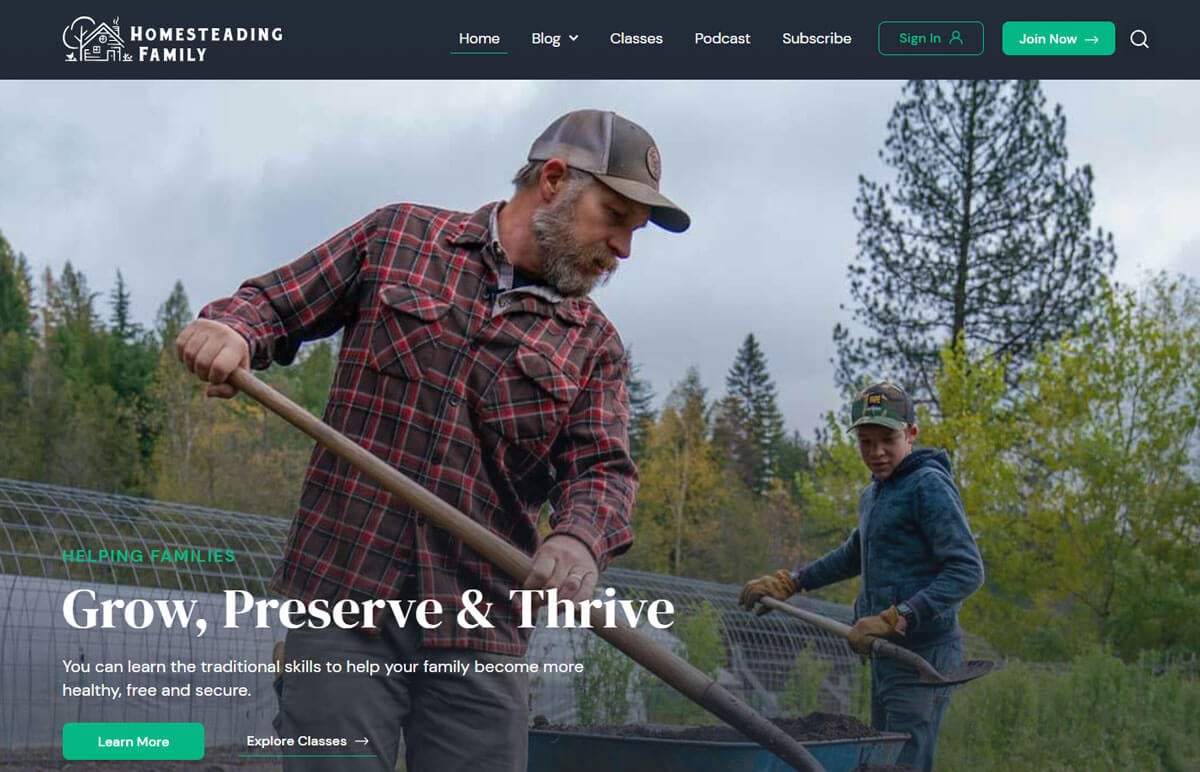Open the search magnifier icon
The image size is (1200, 772).
pos(1139,39)
